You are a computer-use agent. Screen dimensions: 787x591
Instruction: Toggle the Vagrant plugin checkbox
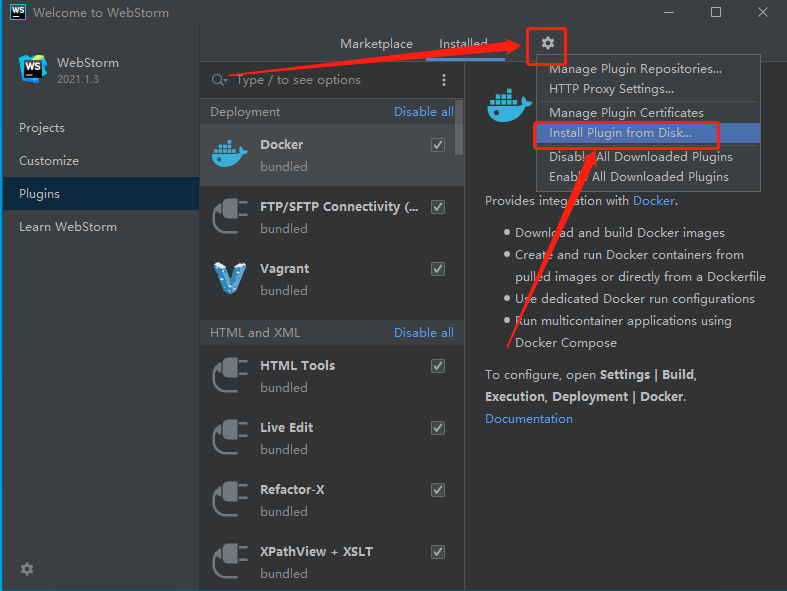click(438, 269)
